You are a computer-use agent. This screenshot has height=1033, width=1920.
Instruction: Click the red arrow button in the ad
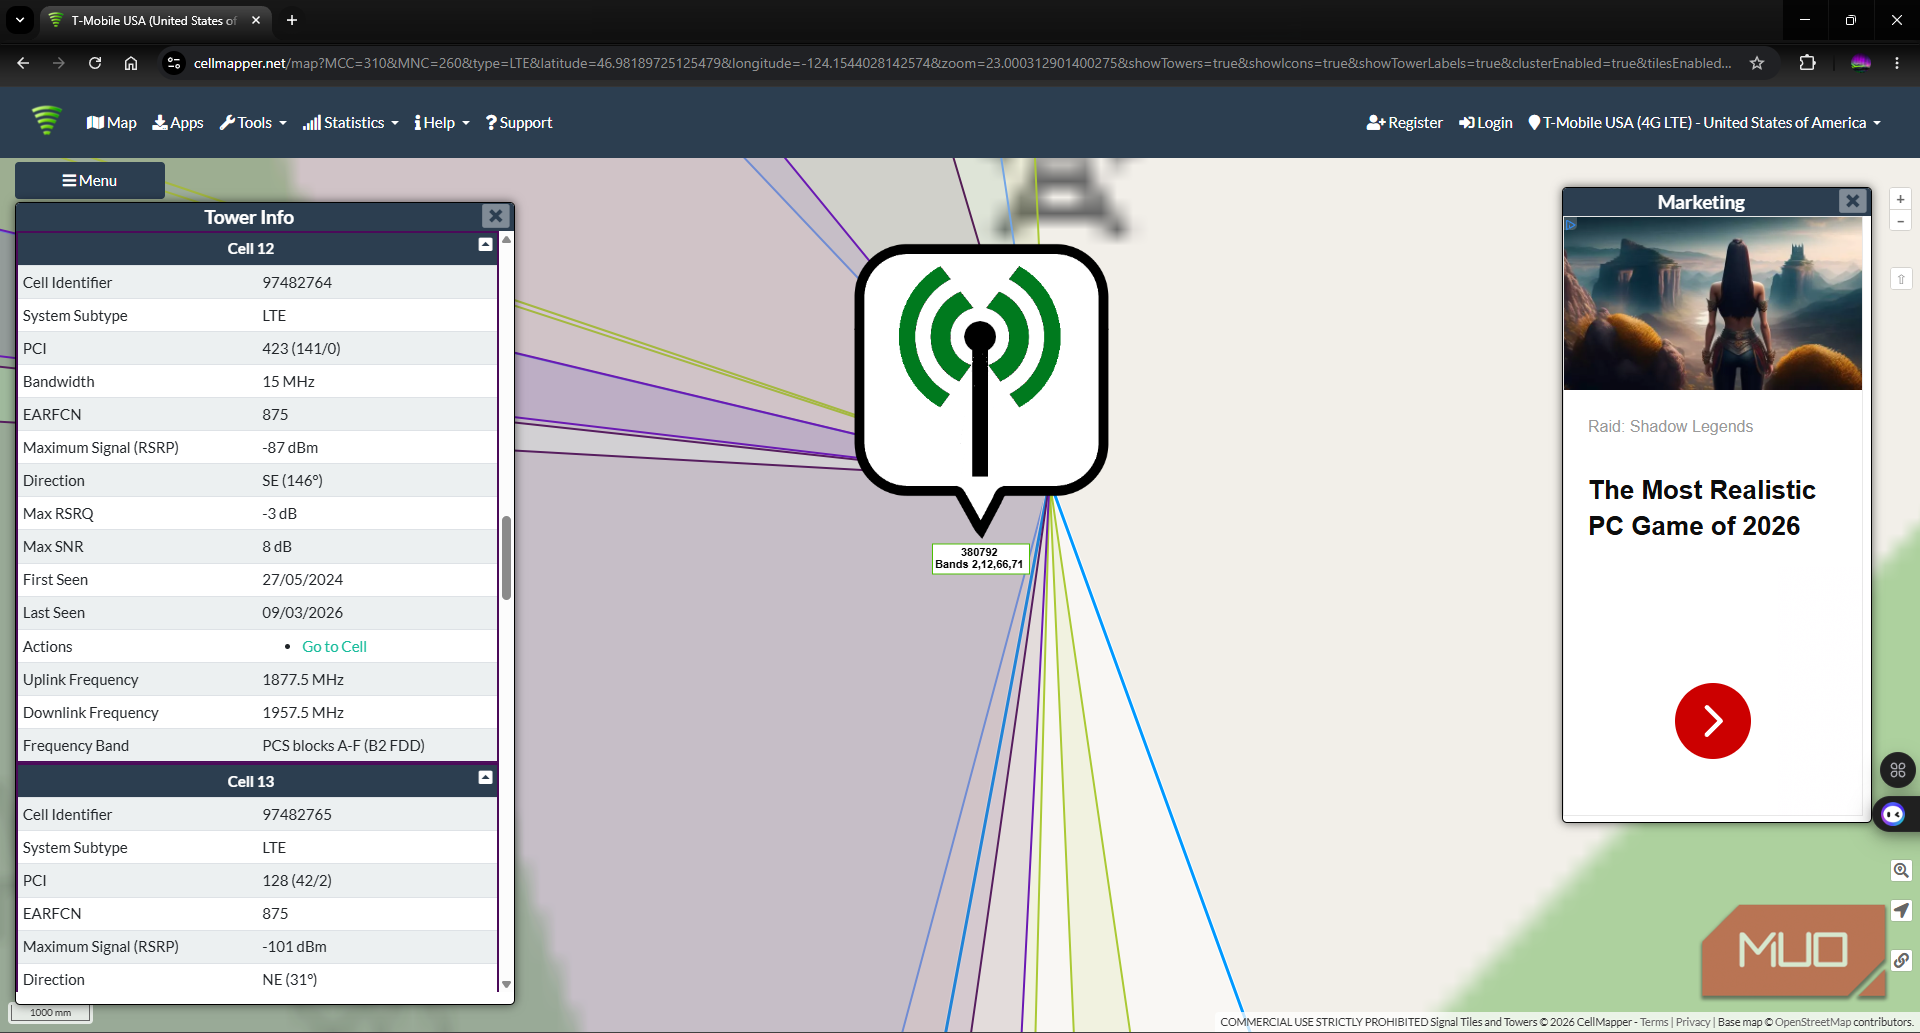tap(1712, 721)
